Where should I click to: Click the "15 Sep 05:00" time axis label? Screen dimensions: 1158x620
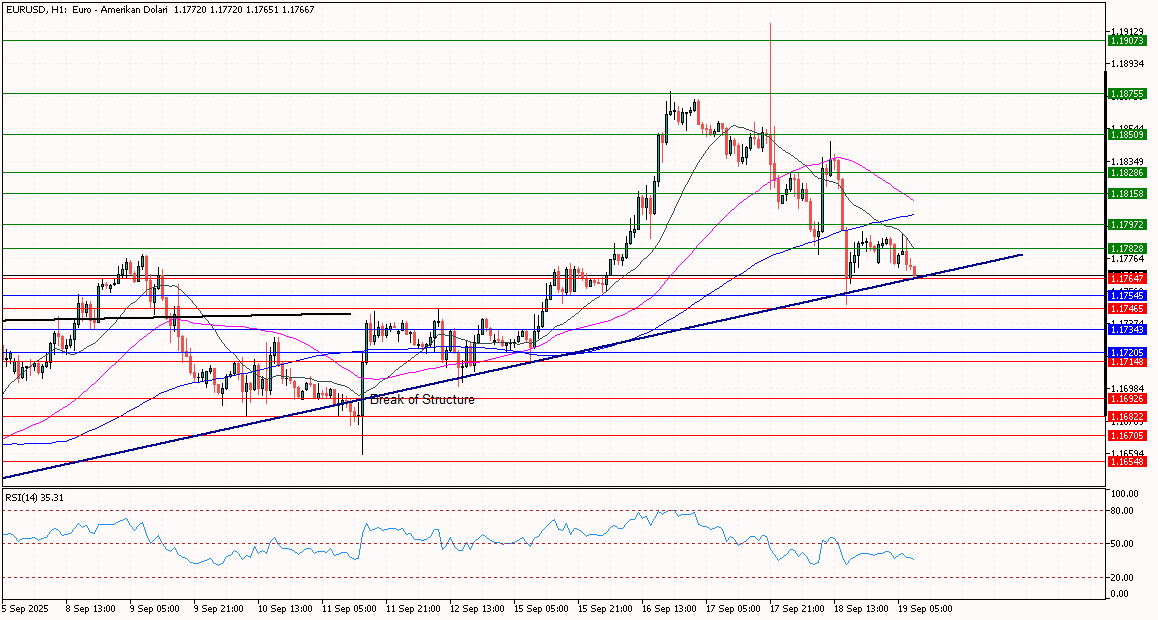[x=540, y=610]
